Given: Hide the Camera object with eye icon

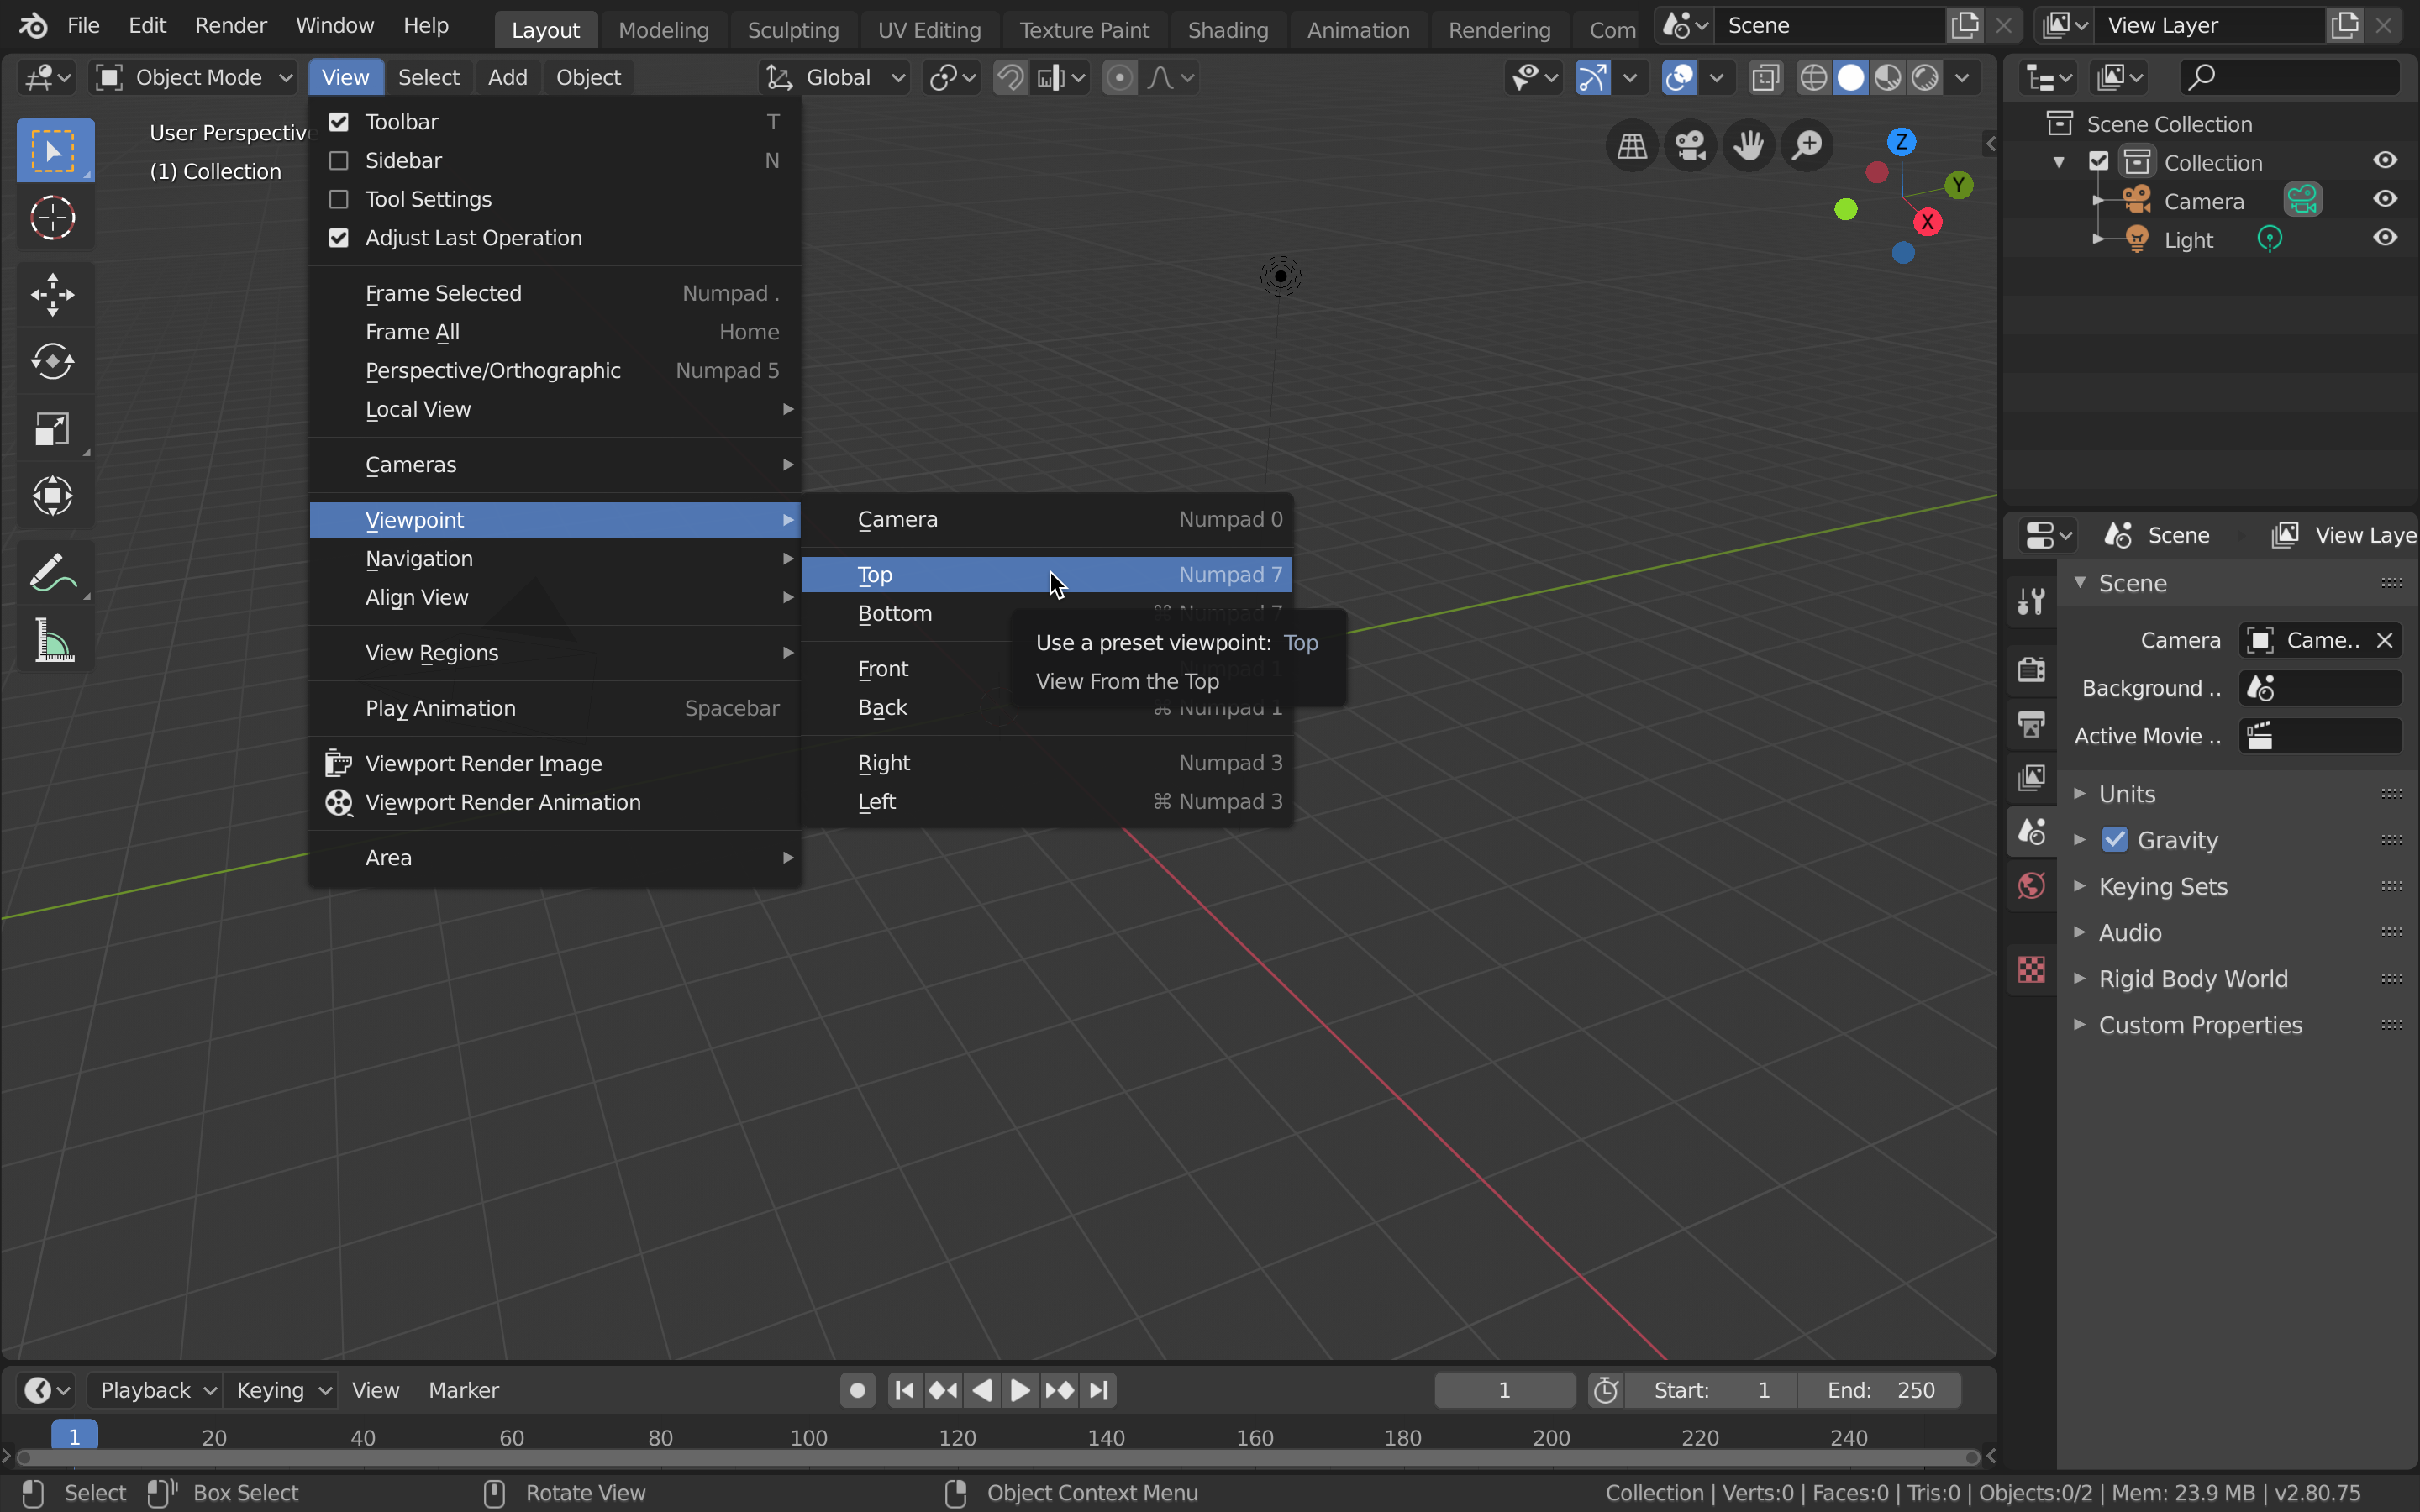Looking at the screenshot, I should (x=2385, y=200).
